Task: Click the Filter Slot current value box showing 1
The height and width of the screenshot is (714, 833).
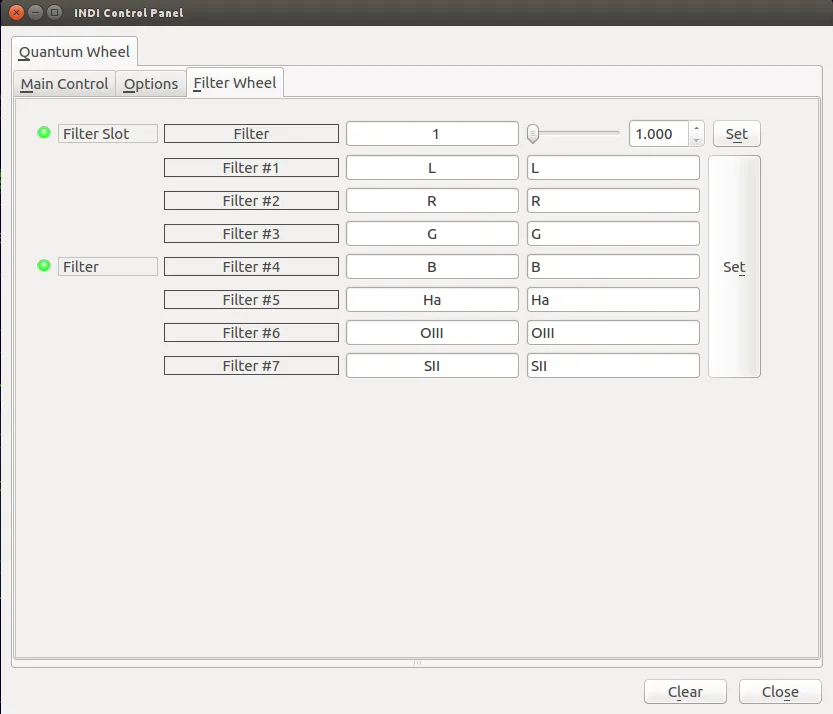Action: (432, 134)
